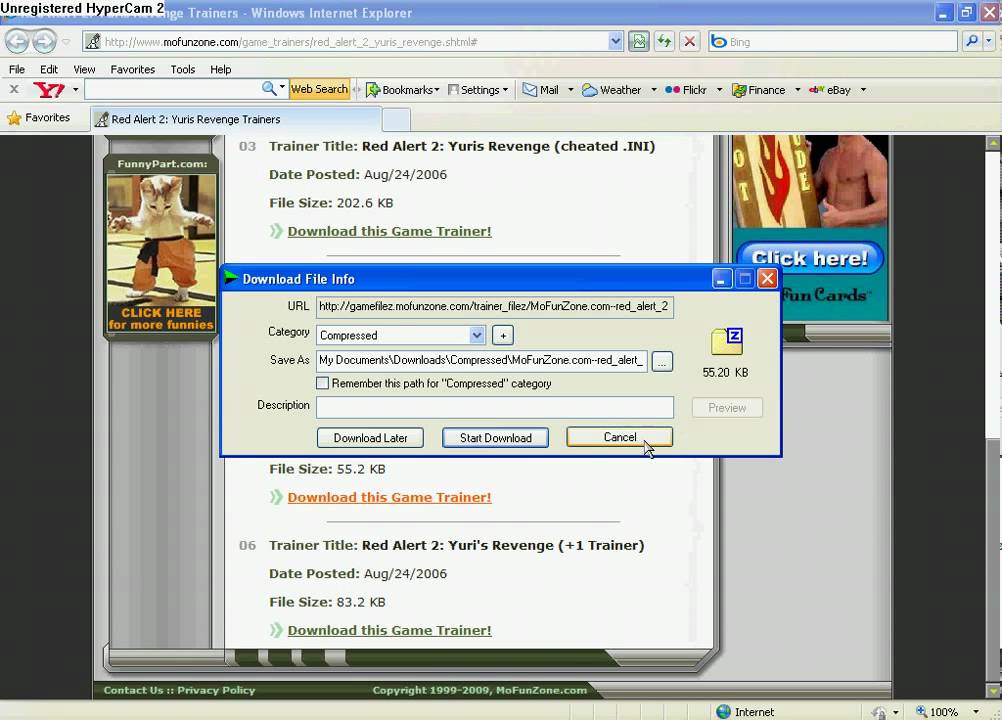The width and height of the screenshot is (1002, 720).
Task: Click the Preview button in the dialog
Action: [727, 408]
